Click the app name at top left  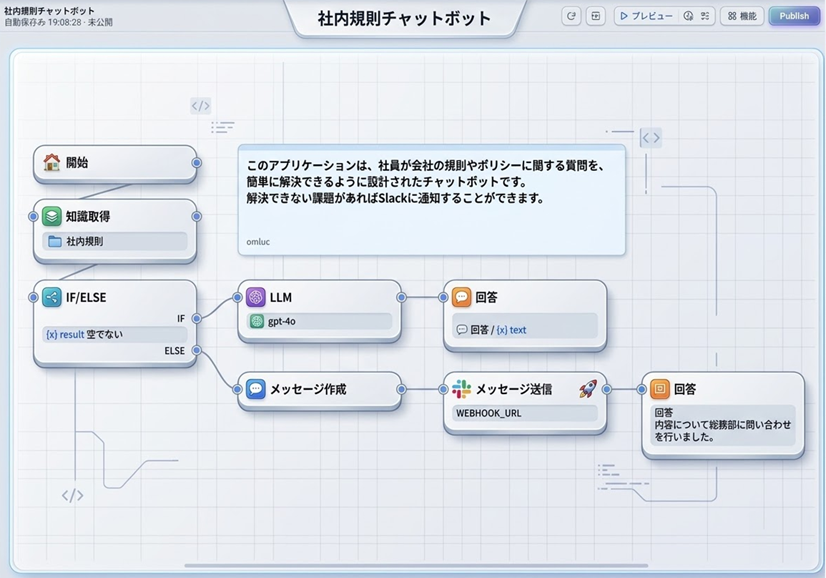pos(50,11)
